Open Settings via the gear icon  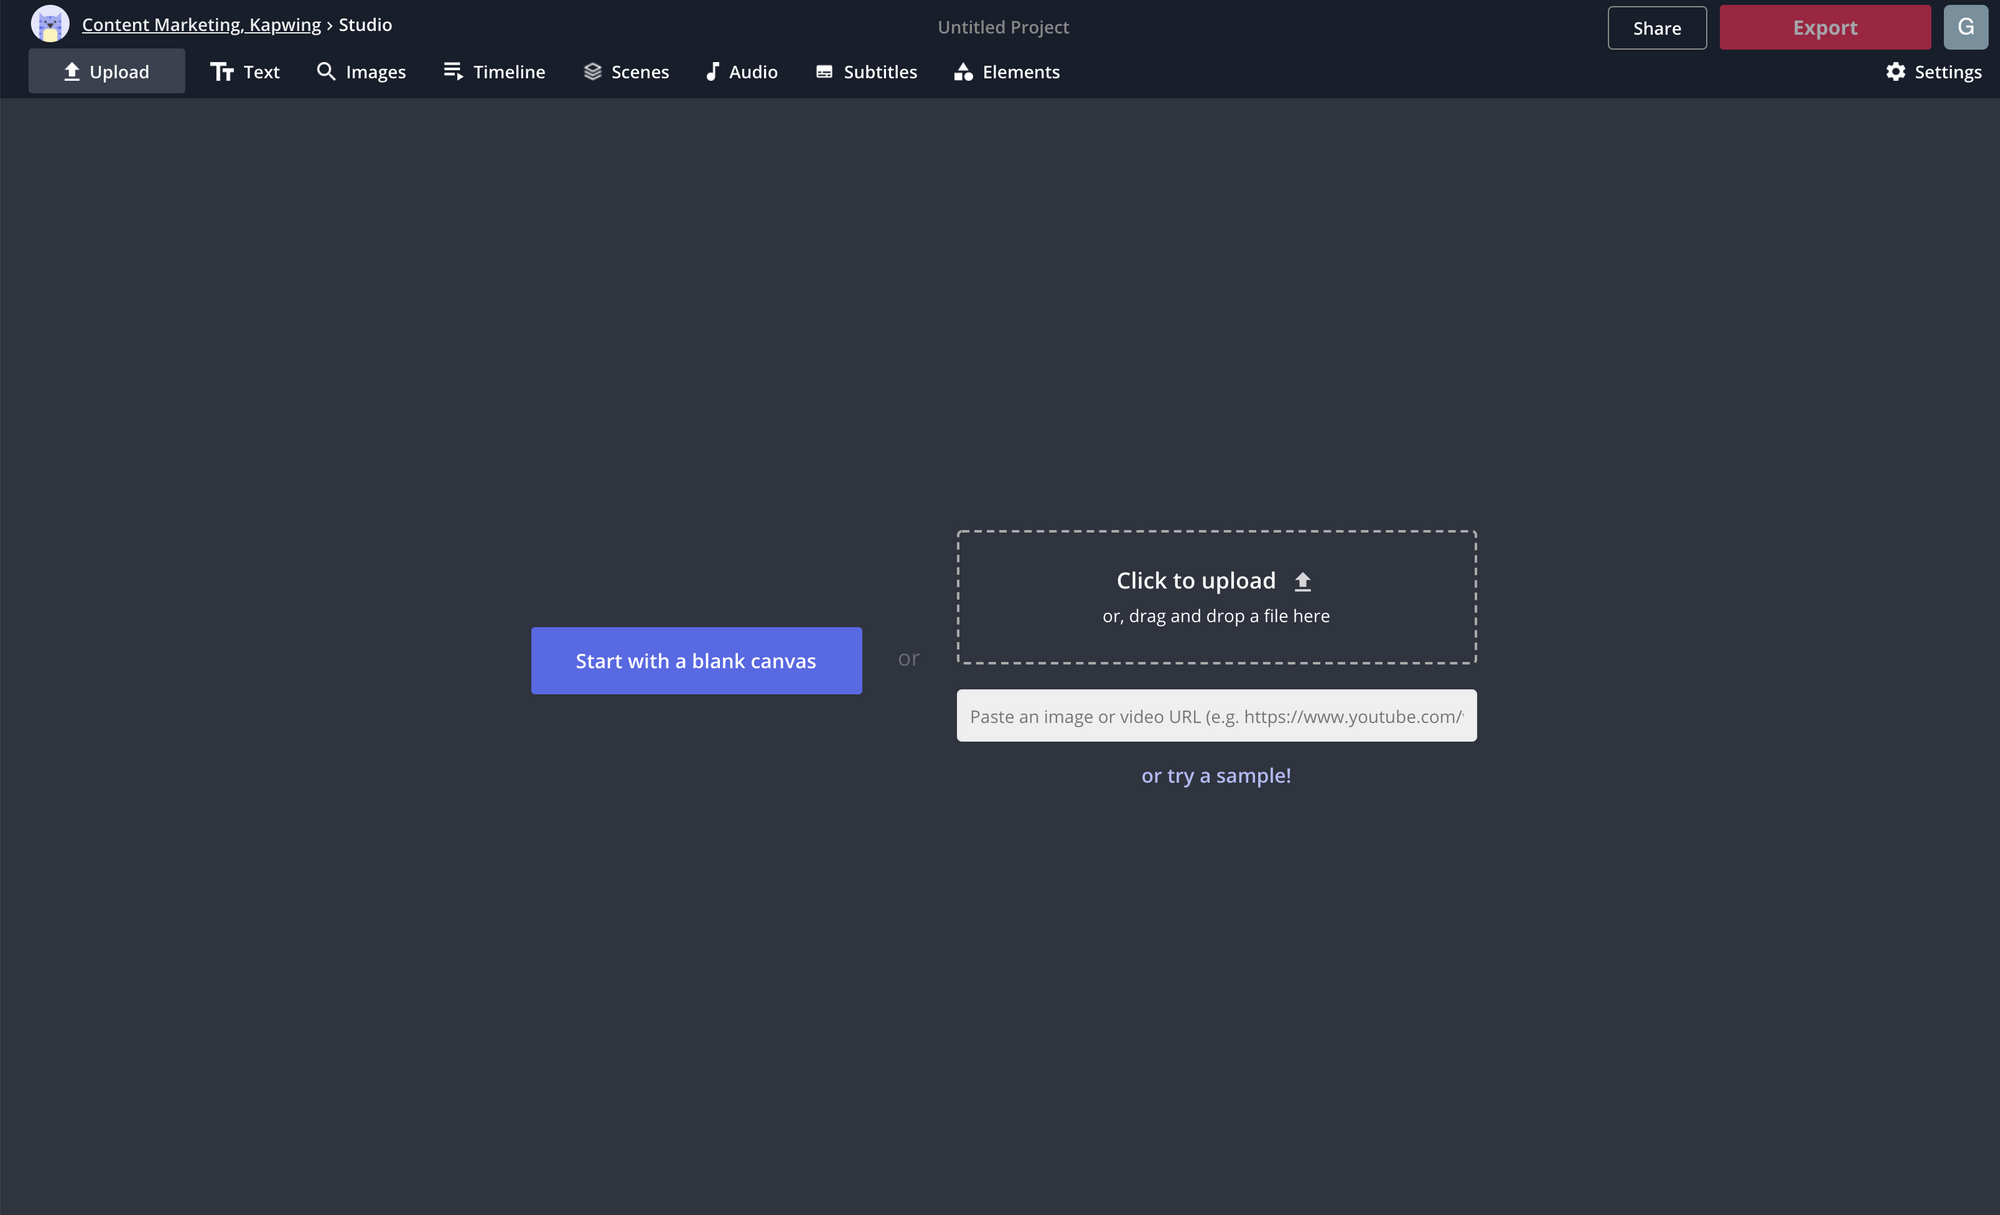coord(1895,72)
